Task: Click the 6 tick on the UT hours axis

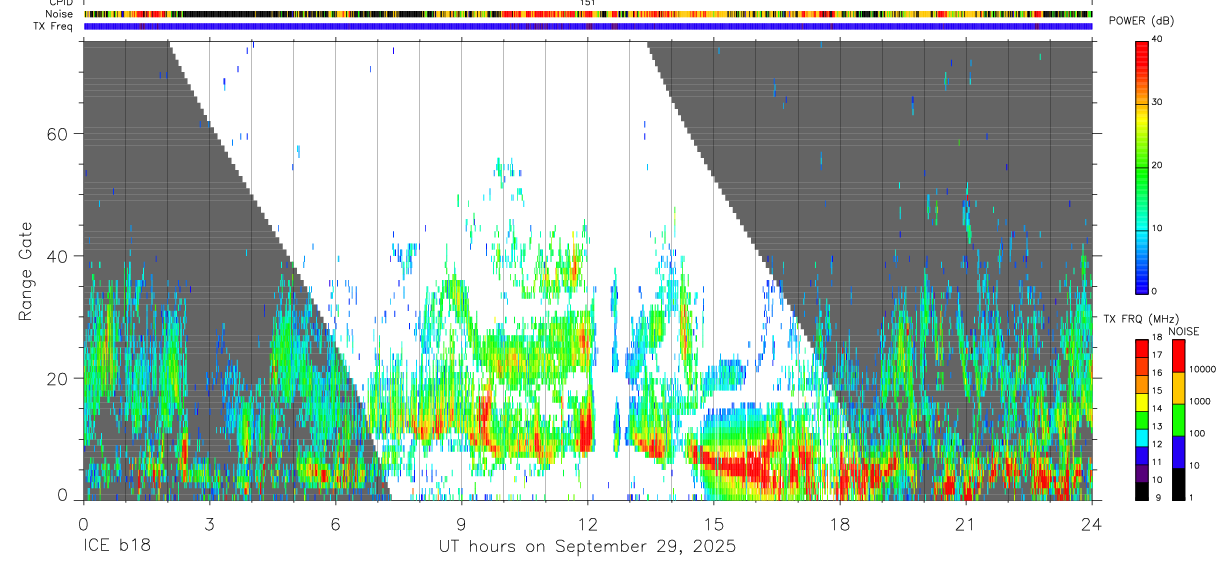Action: [x=335, y=523]
